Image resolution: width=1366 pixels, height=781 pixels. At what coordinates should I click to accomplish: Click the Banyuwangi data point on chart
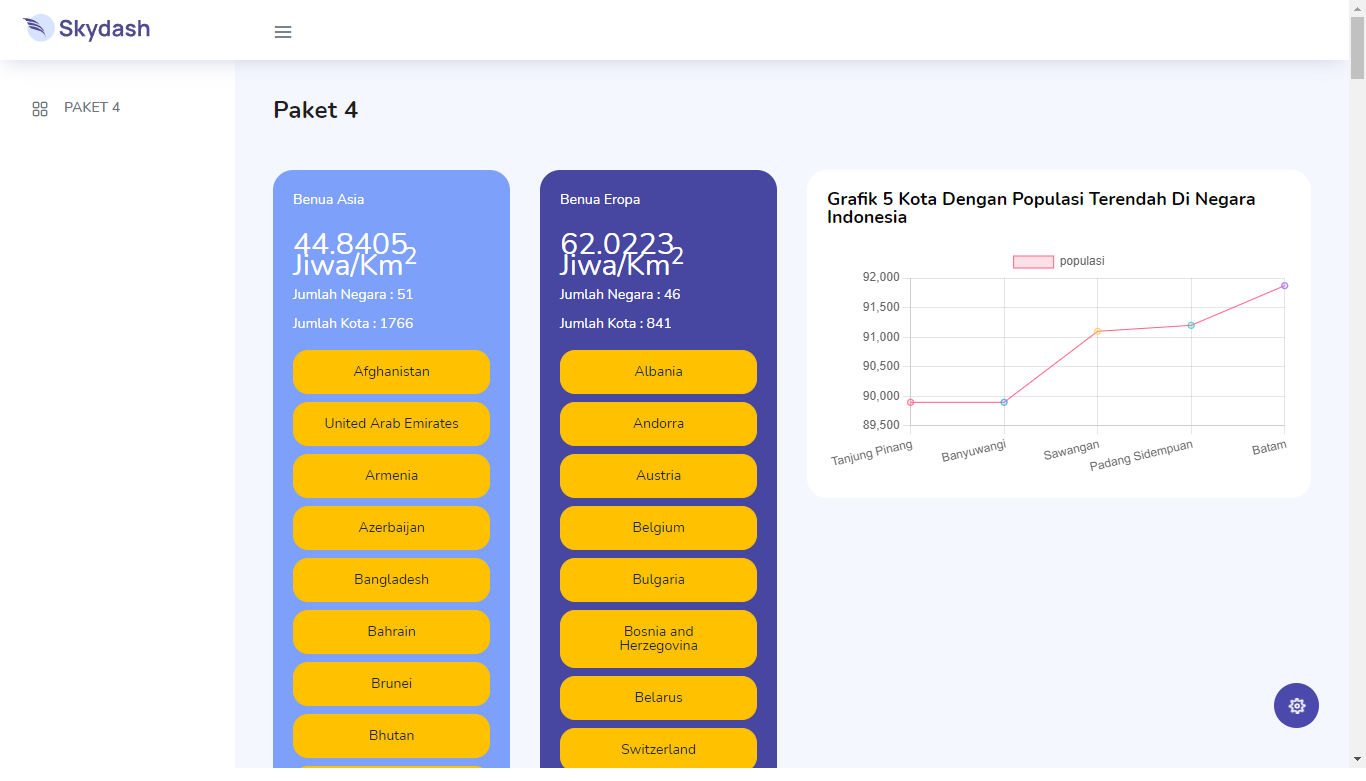click(x=1004, y=402)
